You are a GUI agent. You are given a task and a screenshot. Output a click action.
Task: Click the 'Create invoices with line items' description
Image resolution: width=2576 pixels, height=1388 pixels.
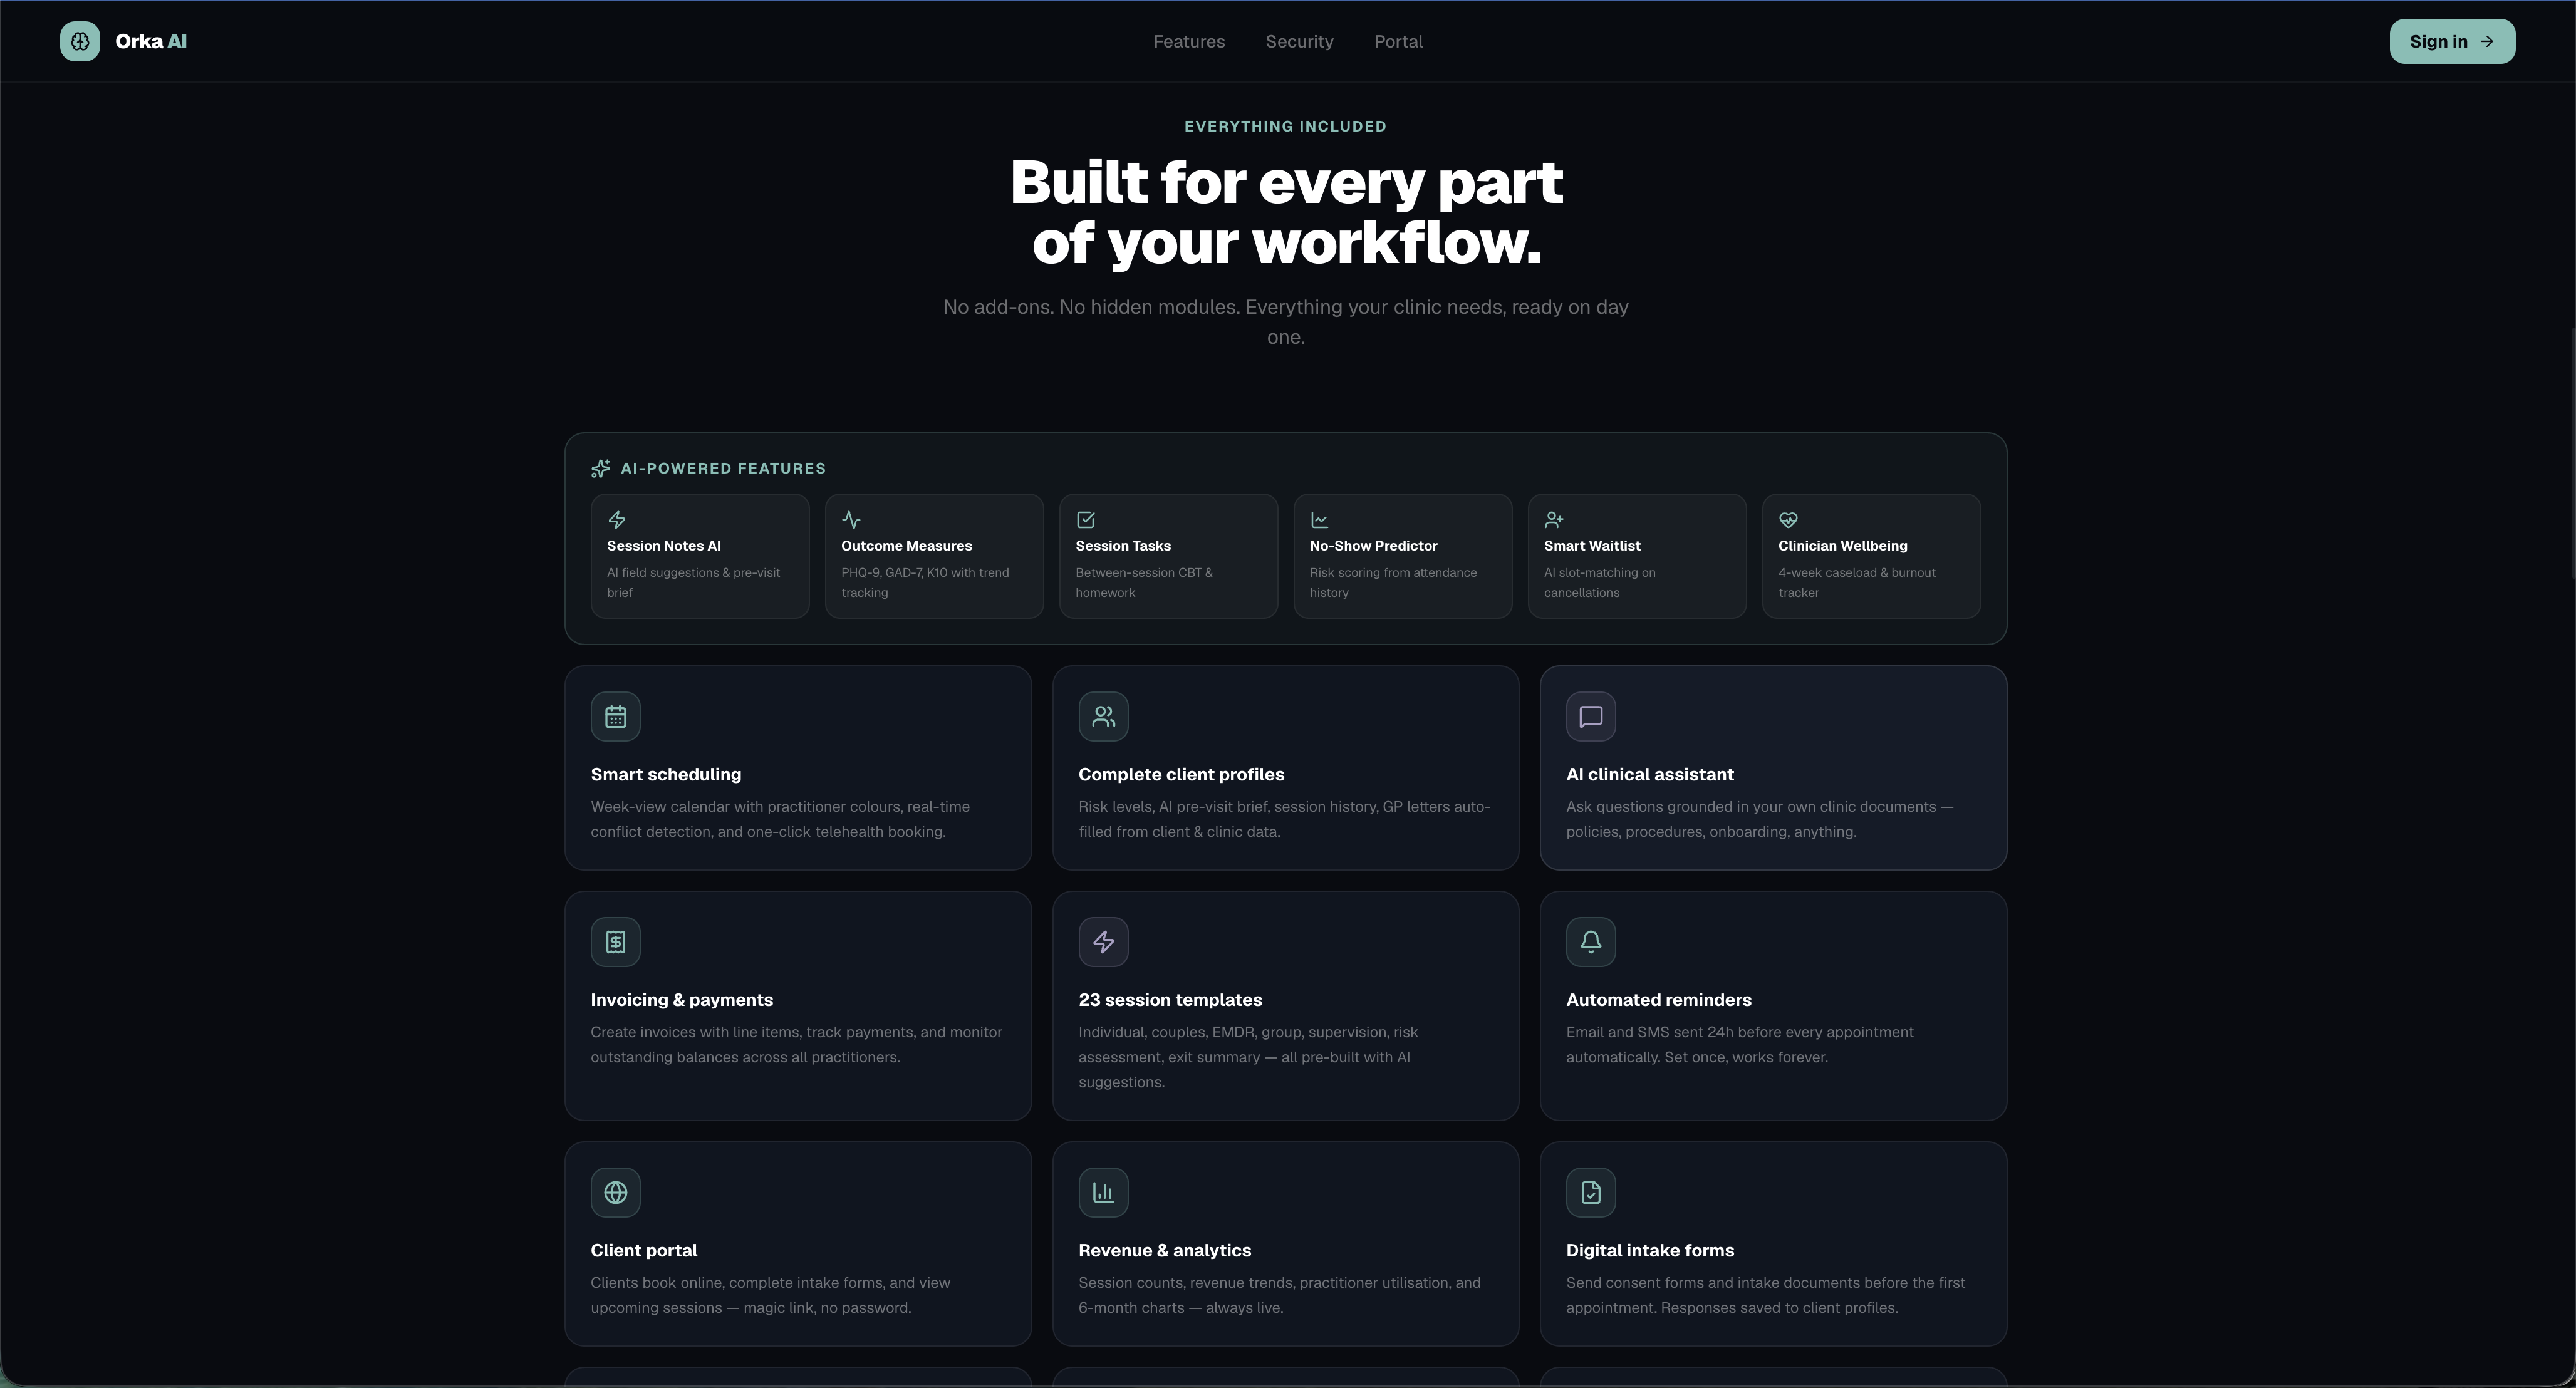click(796, 1044)
